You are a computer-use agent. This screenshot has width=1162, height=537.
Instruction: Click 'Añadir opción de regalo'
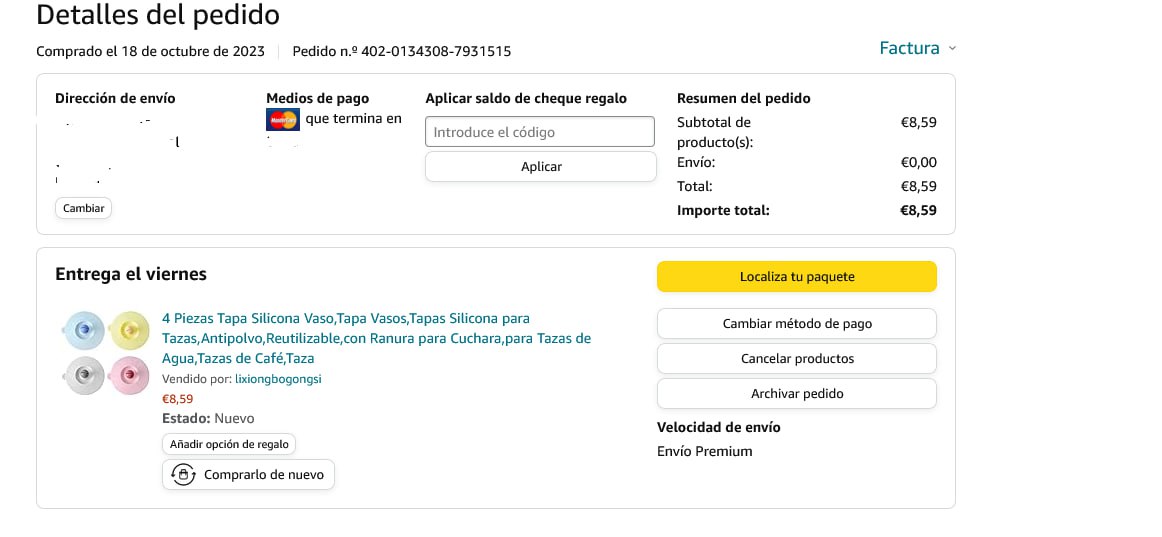point(229,444)
